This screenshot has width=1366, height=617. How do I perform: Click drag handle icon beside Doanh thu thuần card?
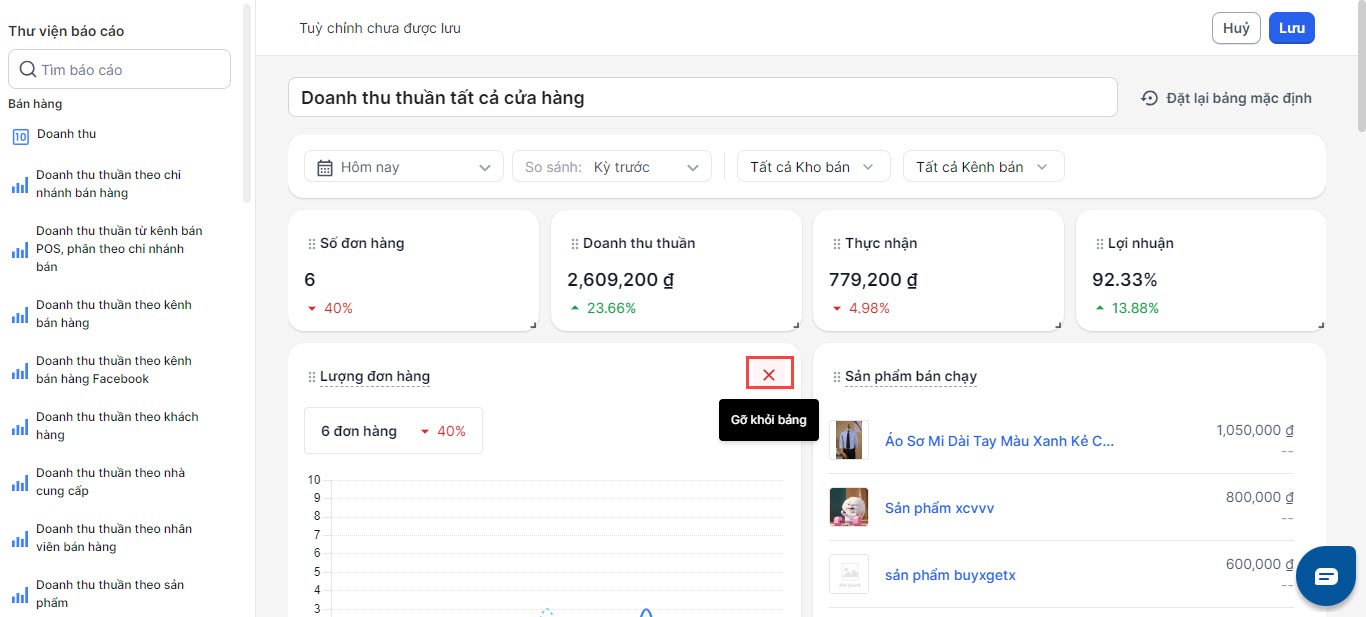[574, 244]
